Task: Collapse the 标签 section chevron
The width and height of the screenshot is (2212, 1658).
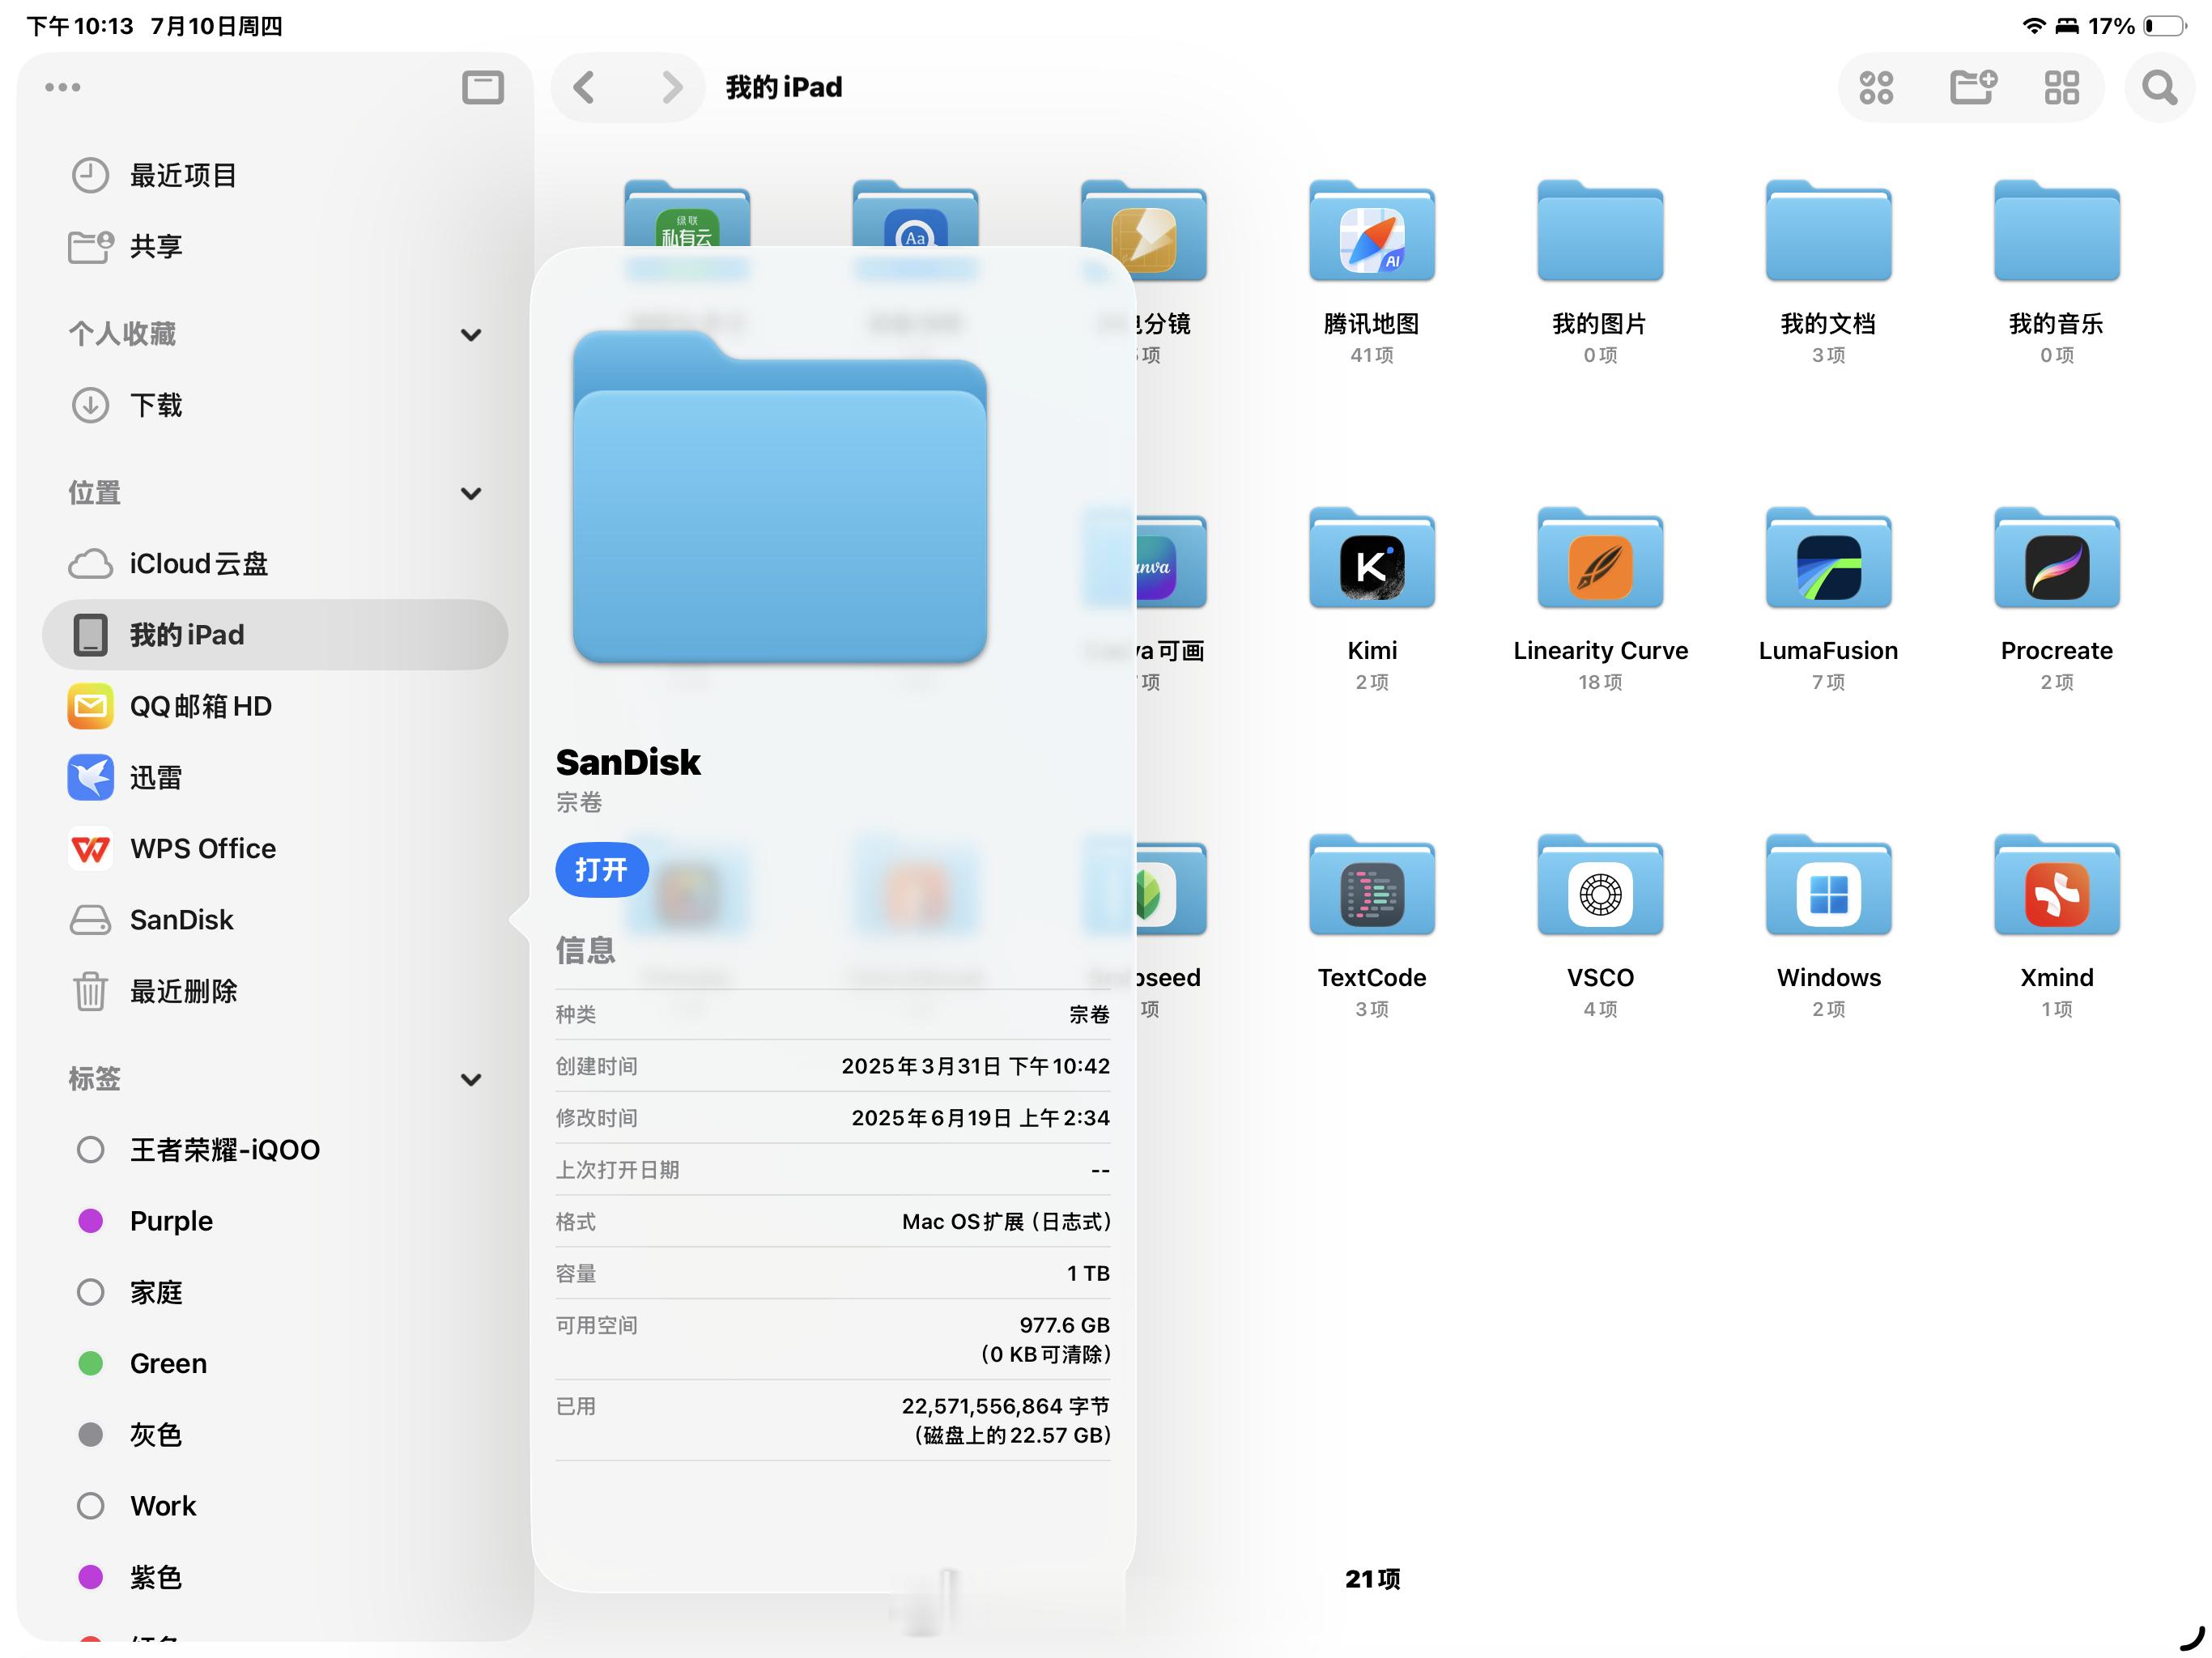Action: pos(471,1079)
